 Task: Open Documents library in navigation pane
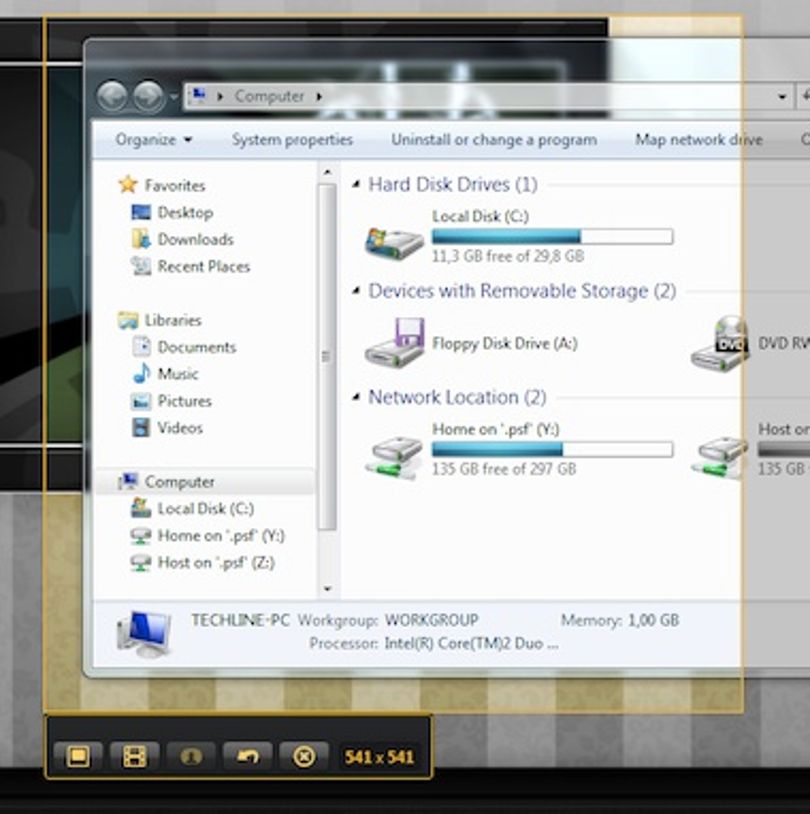tap(196, 347)
